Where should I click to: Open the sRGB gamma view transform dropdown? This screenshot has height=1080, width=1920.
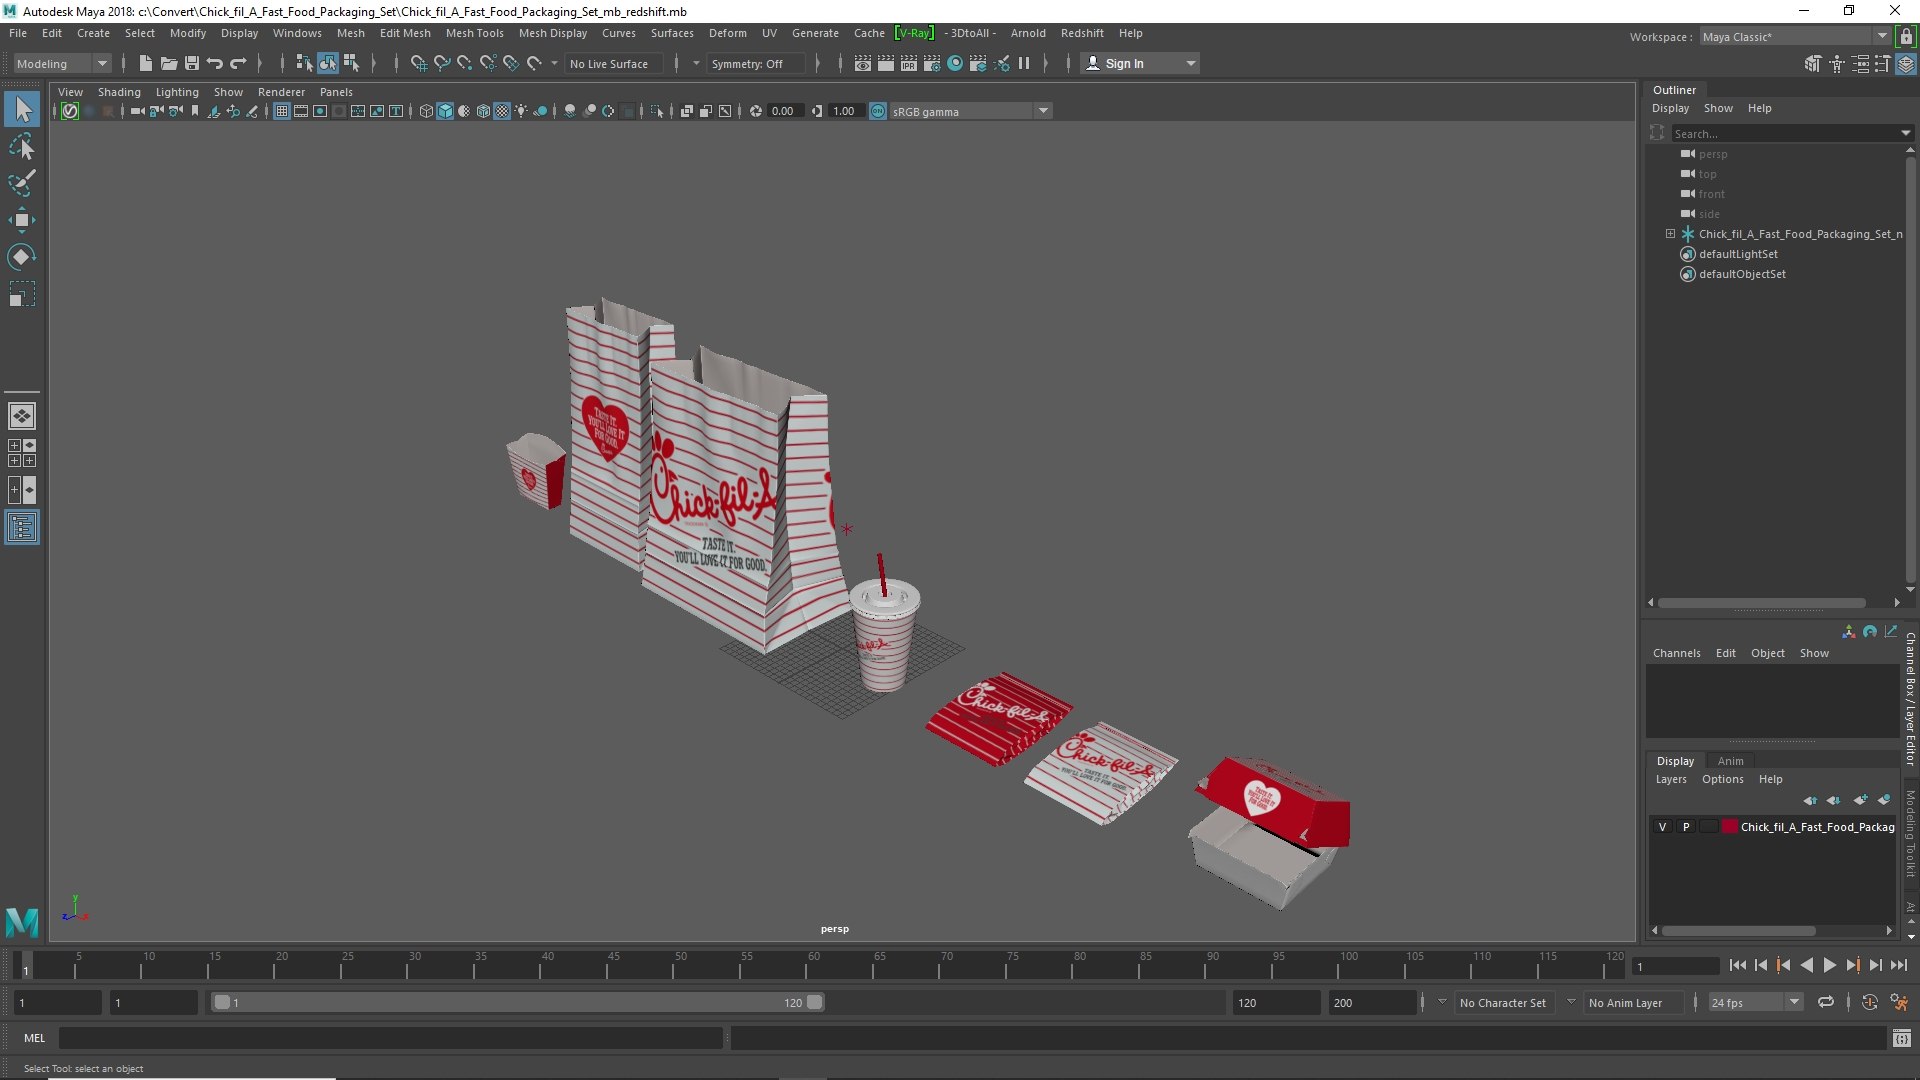click(970, 111)
